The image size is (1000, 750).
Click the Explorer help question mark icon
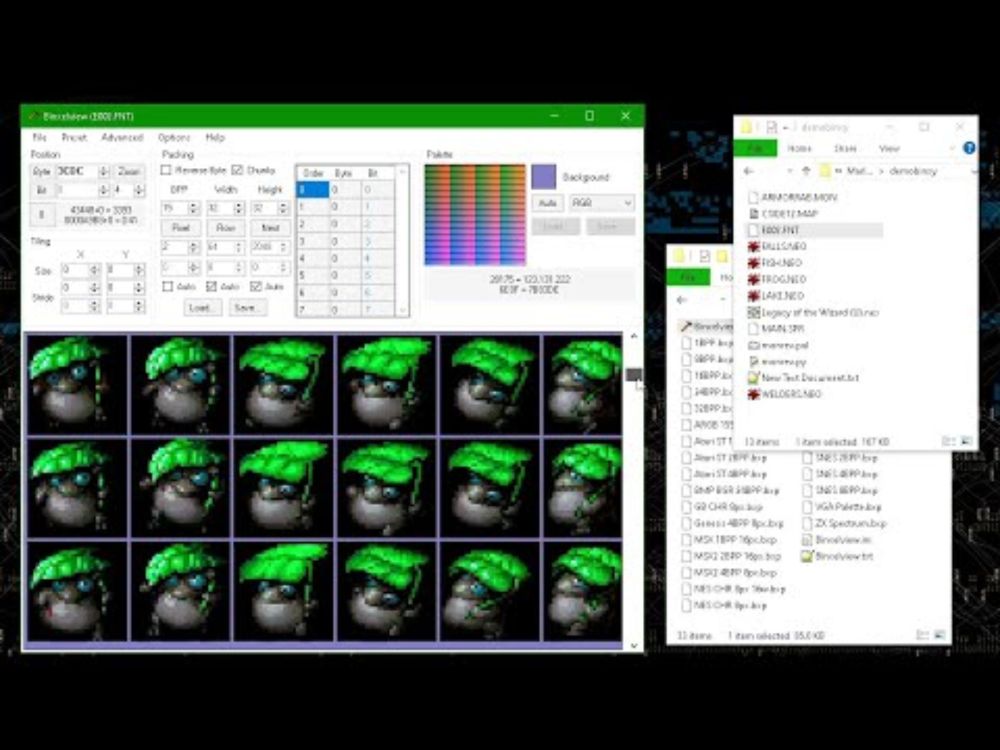click(x=969, y=148)
